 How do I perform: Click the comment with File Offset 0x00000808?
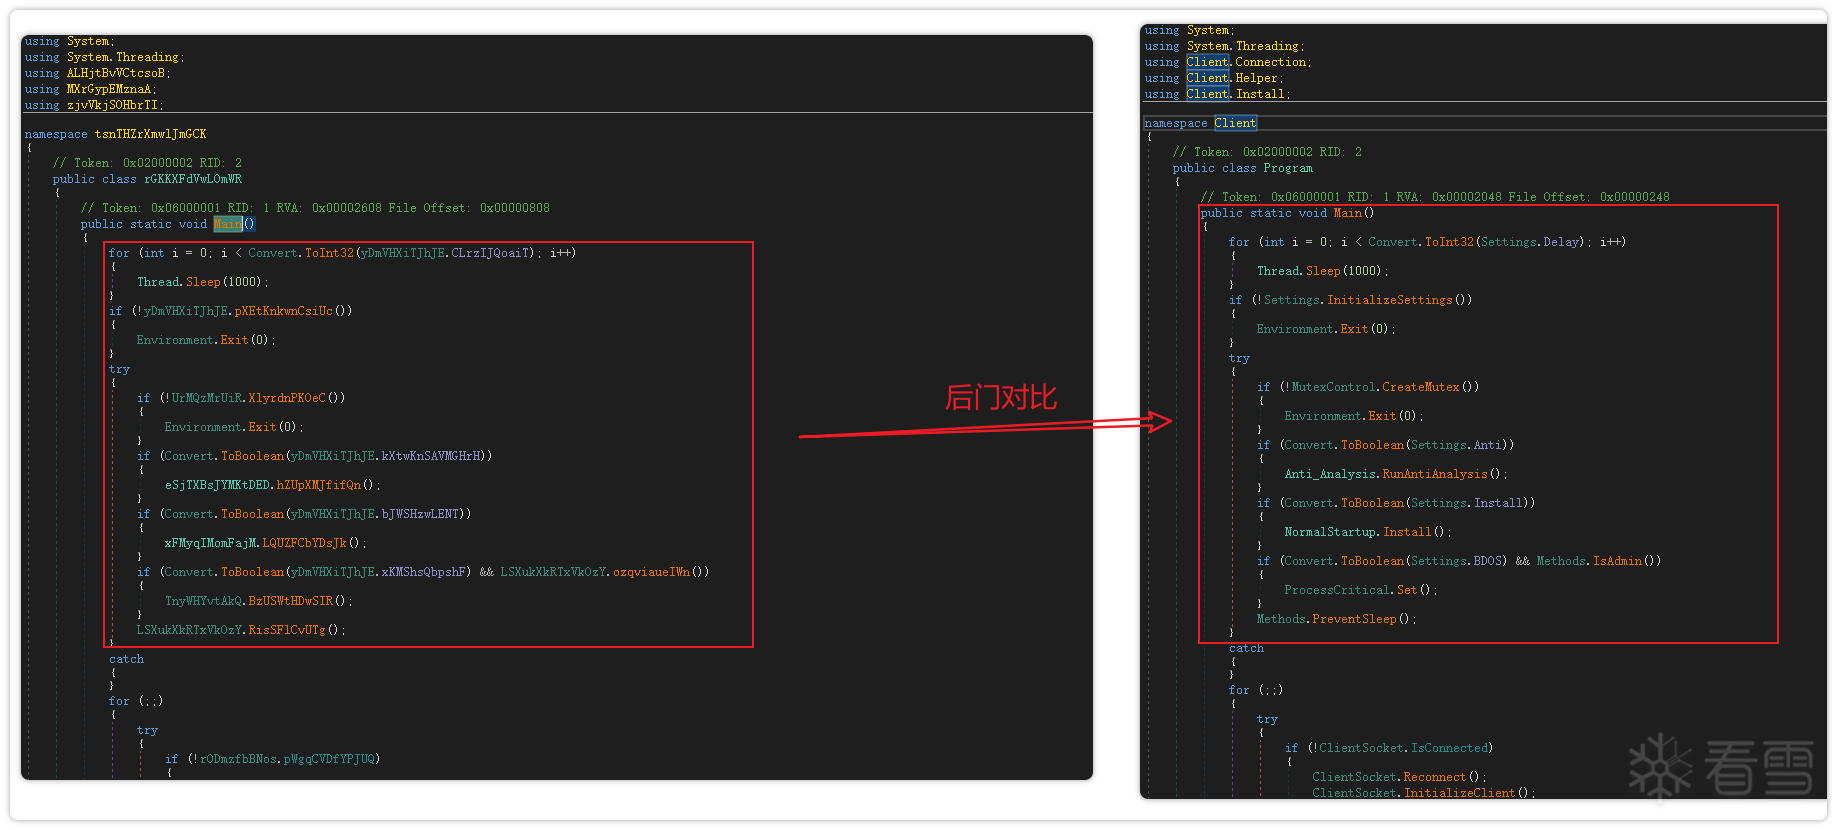pos(315,208)
